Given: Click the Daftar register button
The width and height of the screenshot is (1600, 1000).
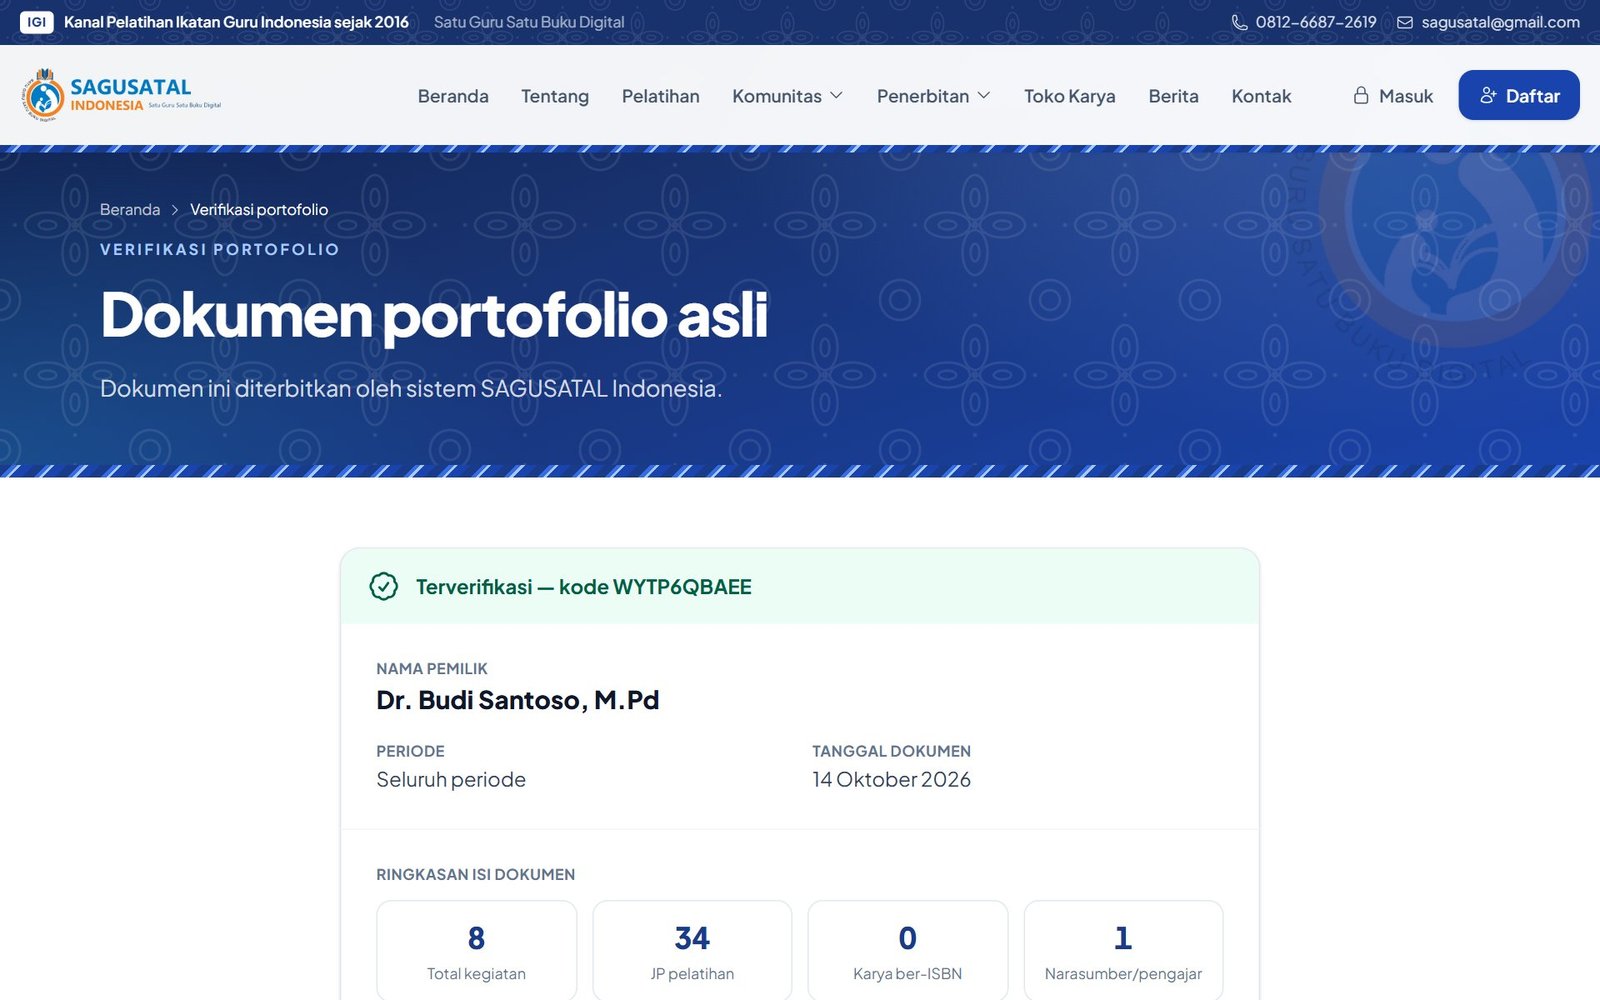Looking at the screenshot, I should click(x=1519, y=95).
